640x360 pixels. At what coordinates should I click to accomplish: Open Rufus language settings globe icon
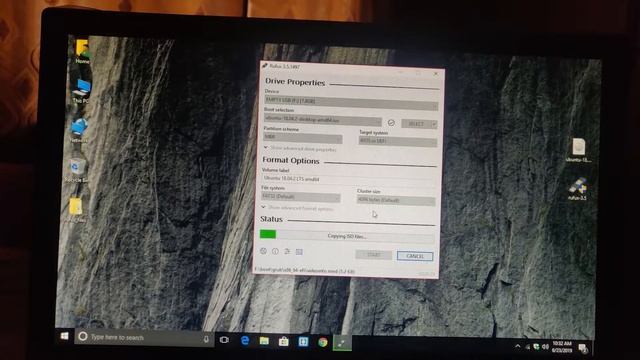pyautogui.click(x=263, y=251)
